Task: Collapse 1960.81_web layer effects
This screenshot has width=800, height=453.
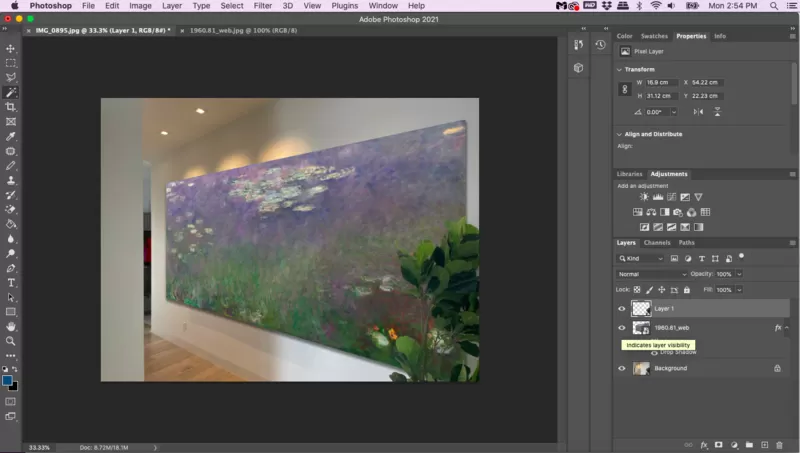Action: 787,328
